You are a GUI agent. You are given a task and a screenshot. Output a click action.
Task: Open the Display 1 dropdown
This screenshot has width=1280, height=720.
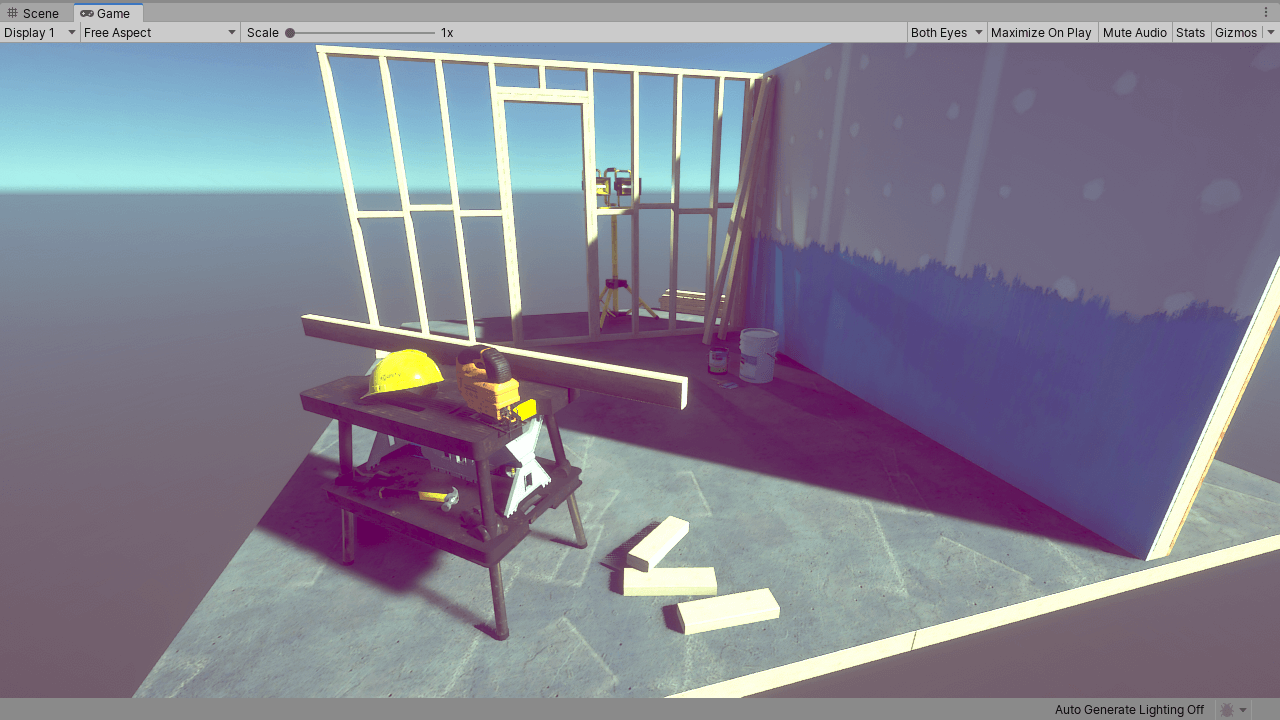pyautogui.click(x=40, y=32)
